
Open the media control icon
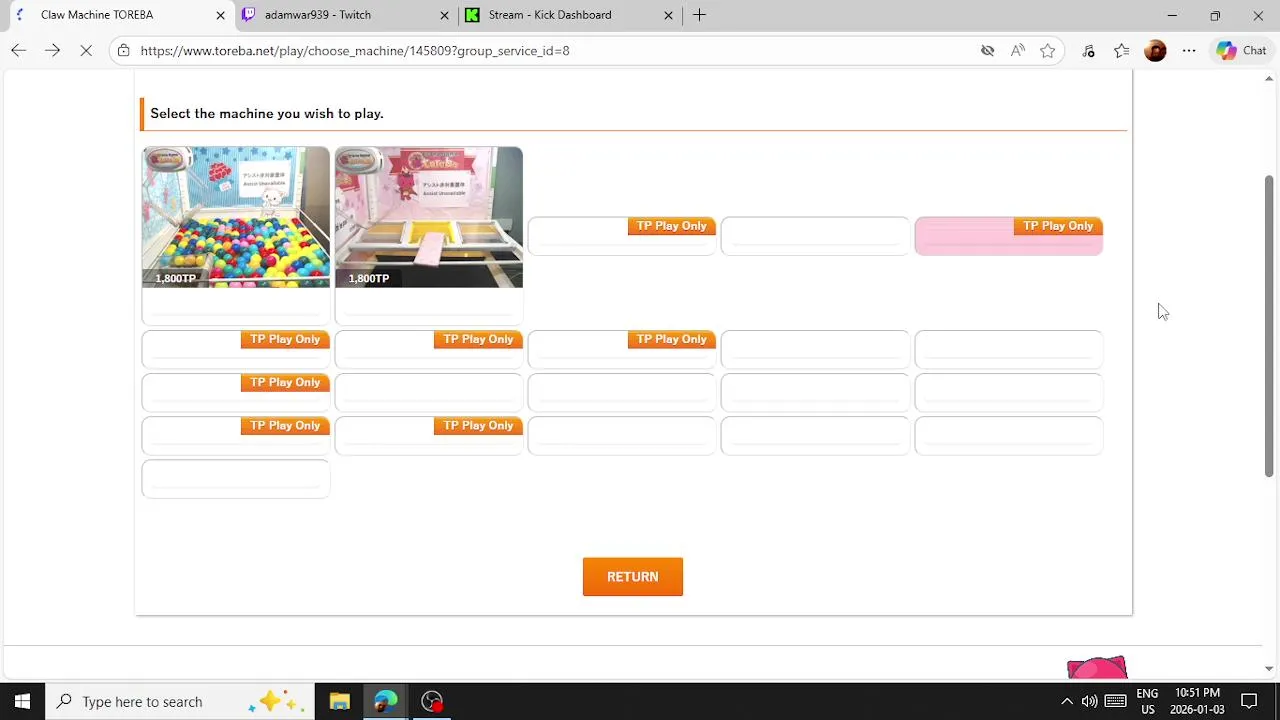coord(1088,50)
